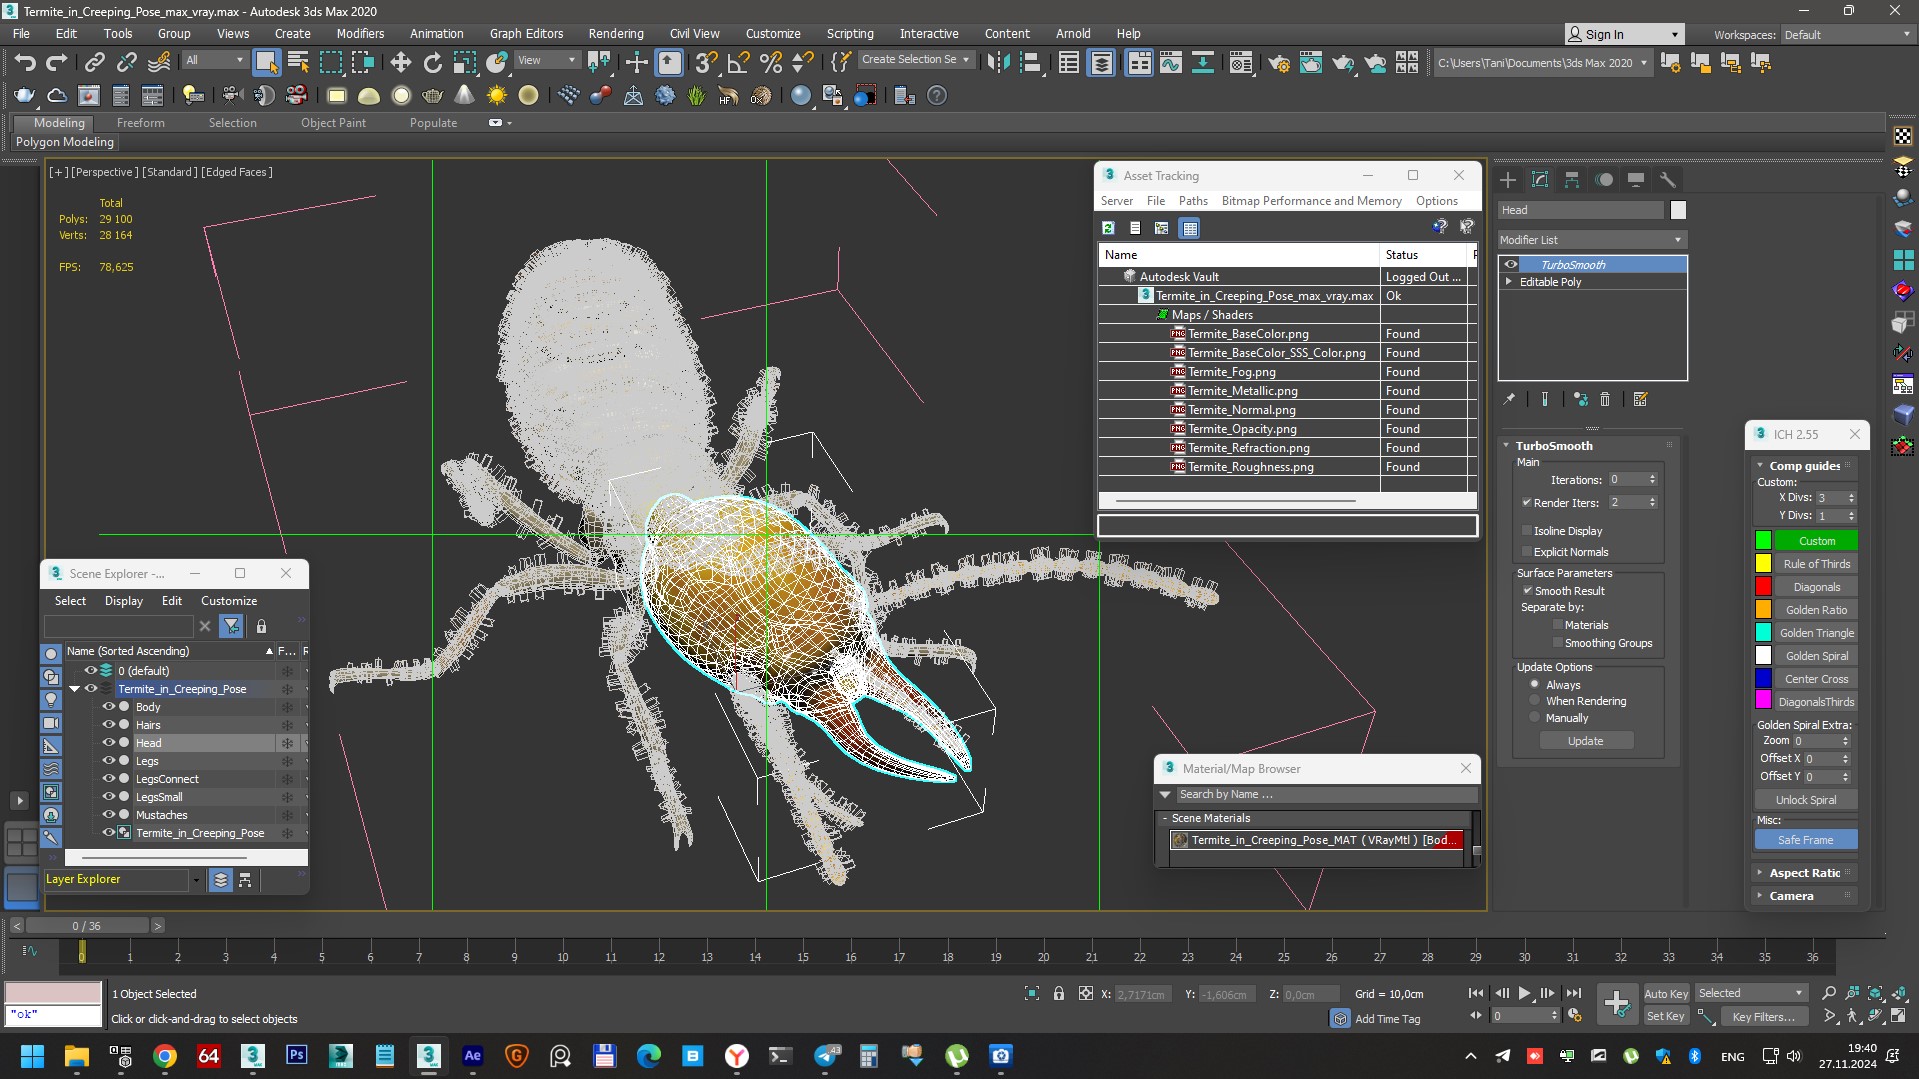Click the Safe Frame button
Viewport: 1919px width, 1079px height.
pyautogui.click(x=1805, y=840)
